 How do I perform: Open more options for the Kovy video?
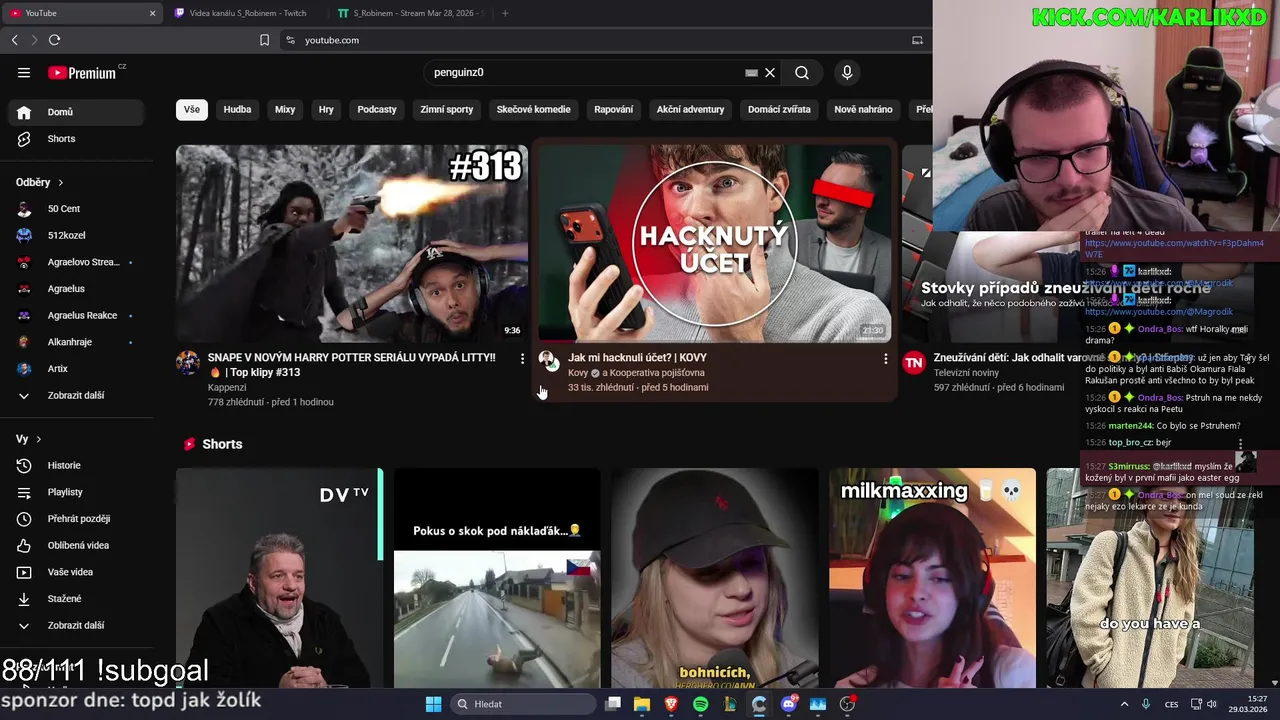[x=885, y=358]
